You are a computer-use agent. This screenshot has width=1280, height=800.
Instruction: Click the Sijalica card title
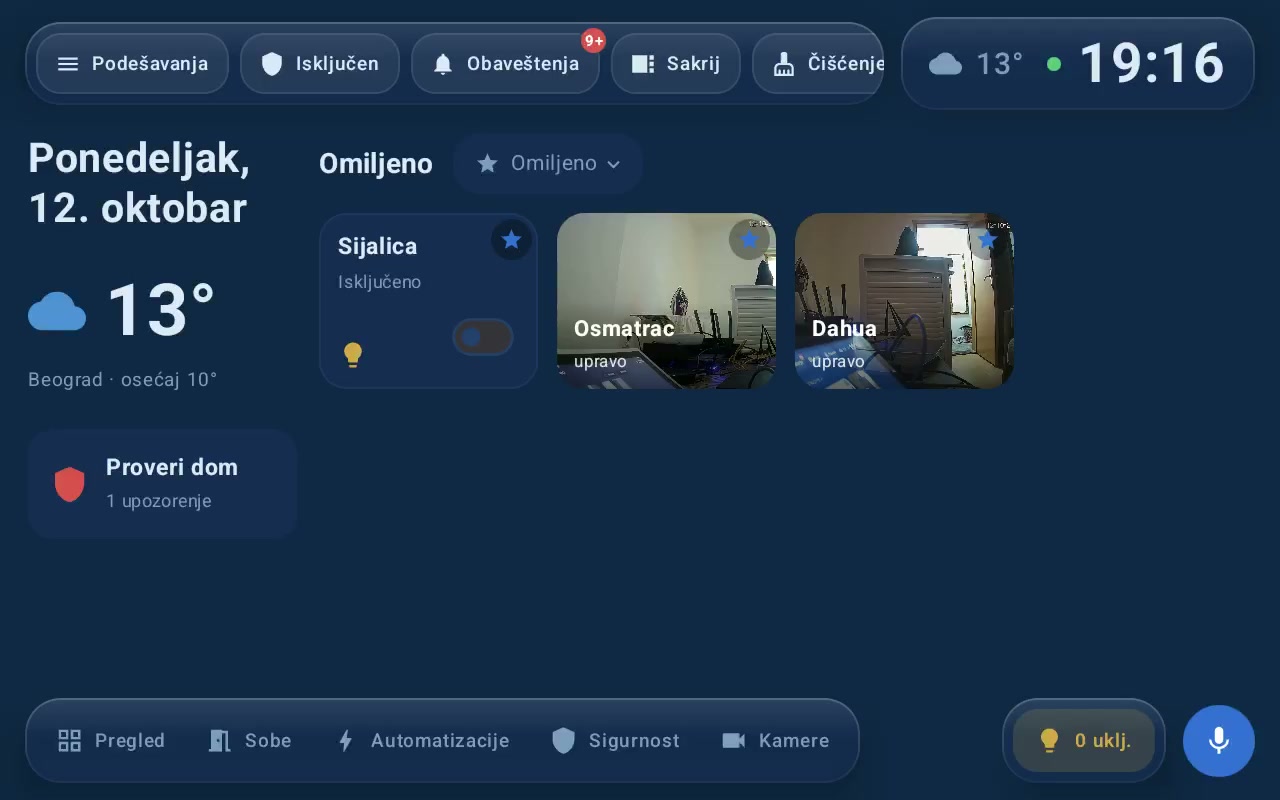point(378,246)
